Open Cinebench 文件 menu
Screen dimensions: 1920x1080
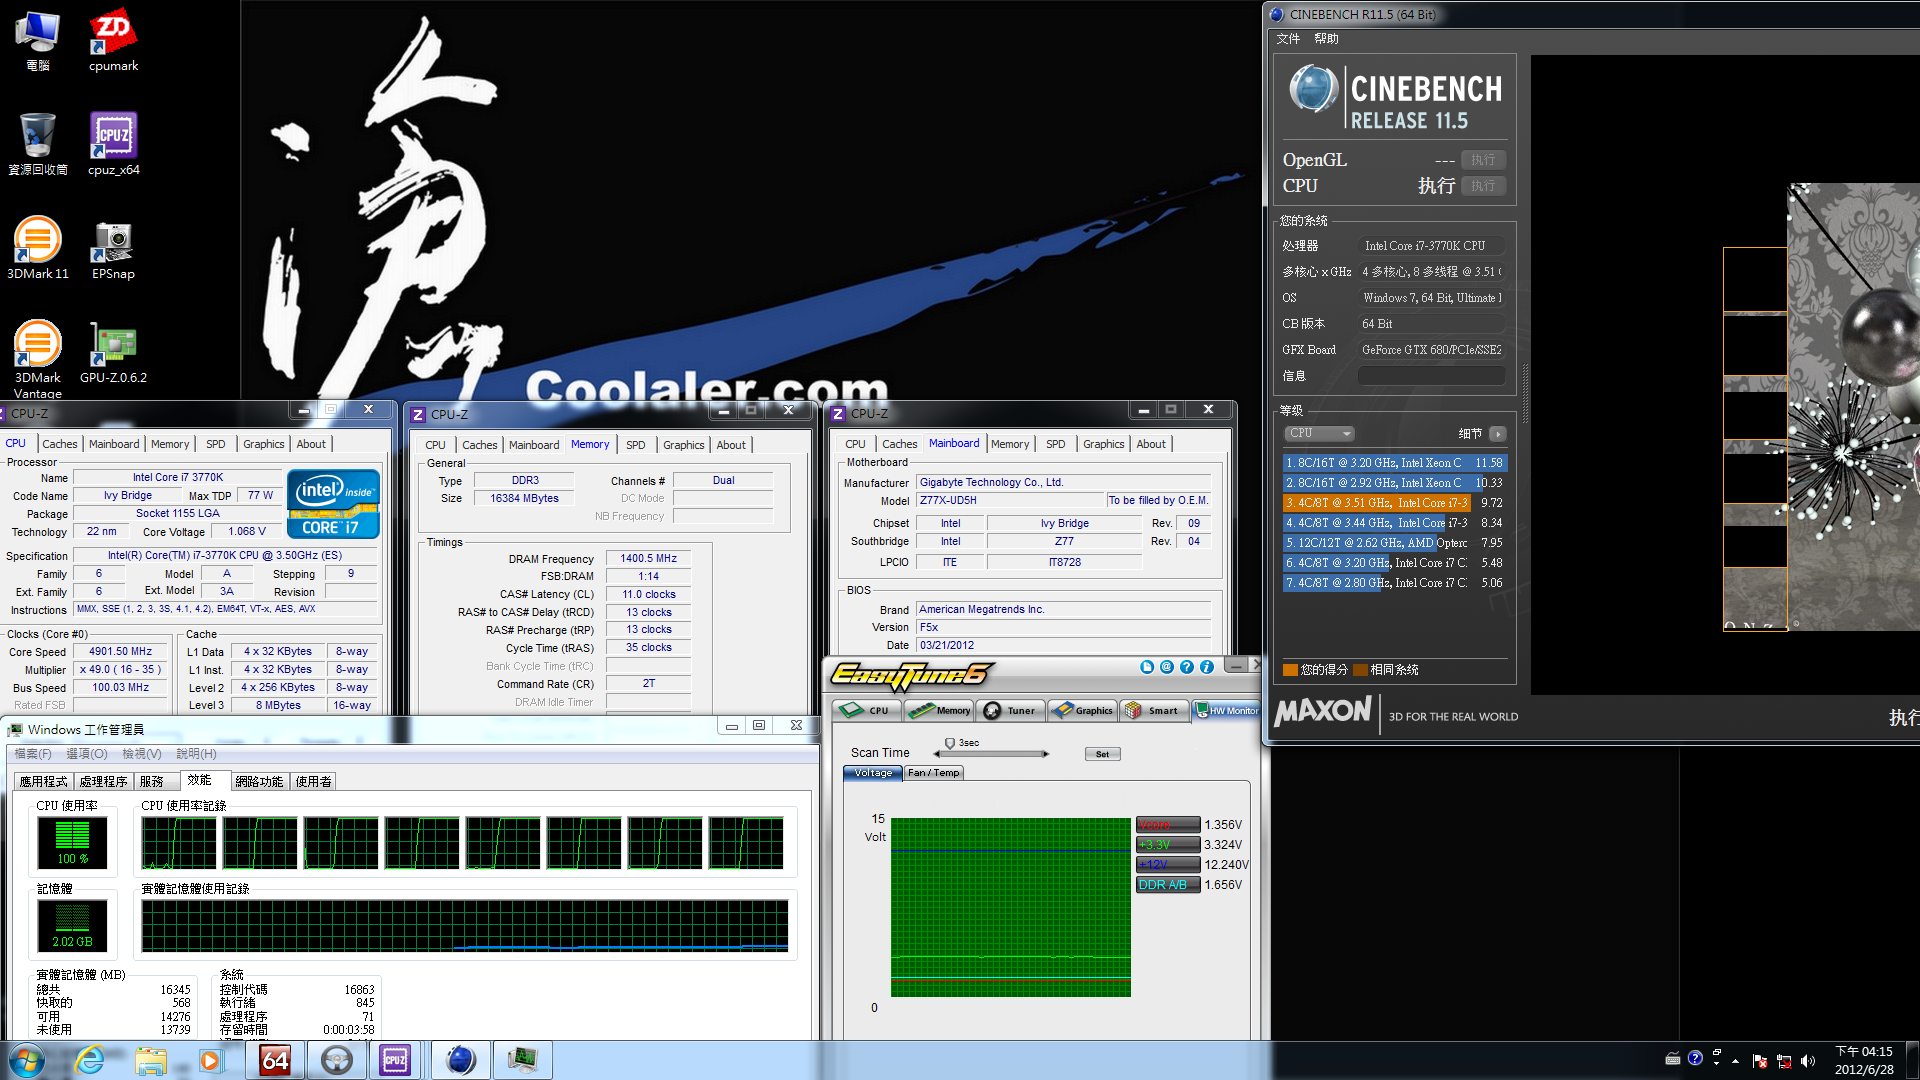1288,39
